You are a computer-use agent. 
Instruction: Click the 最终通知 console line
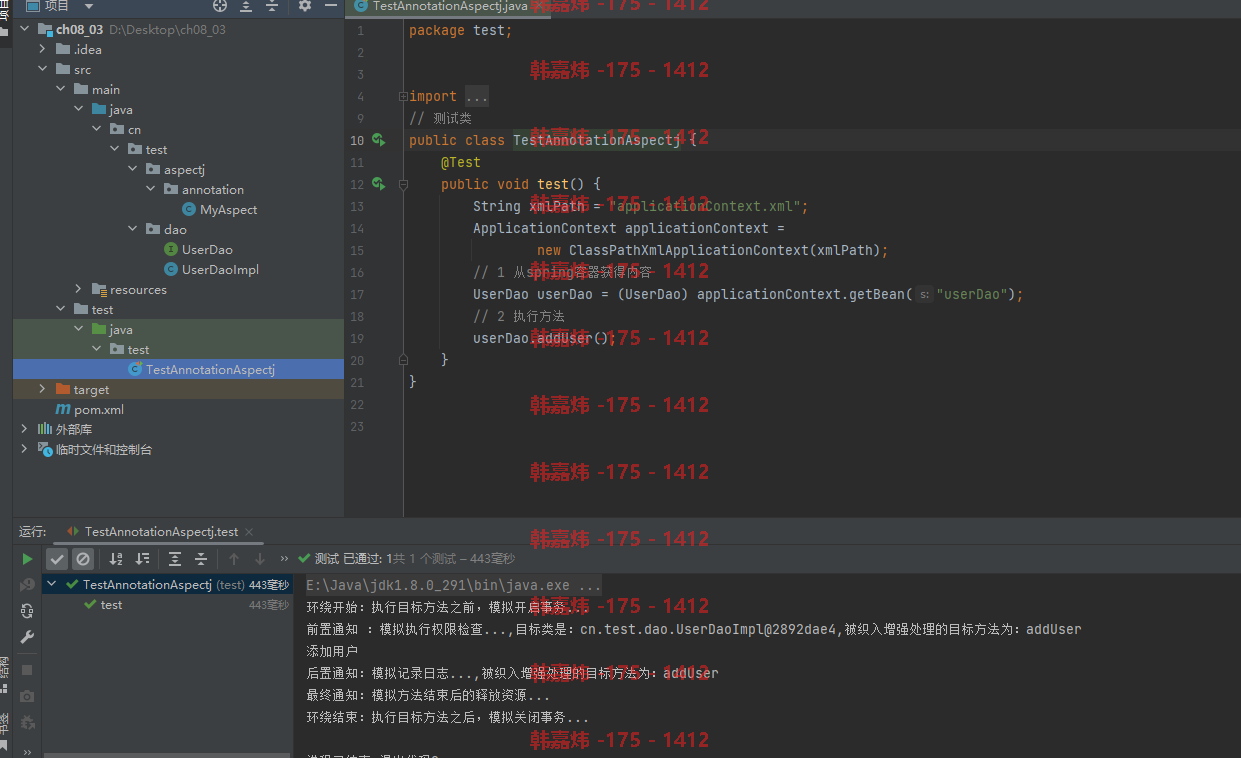point(428,695)
